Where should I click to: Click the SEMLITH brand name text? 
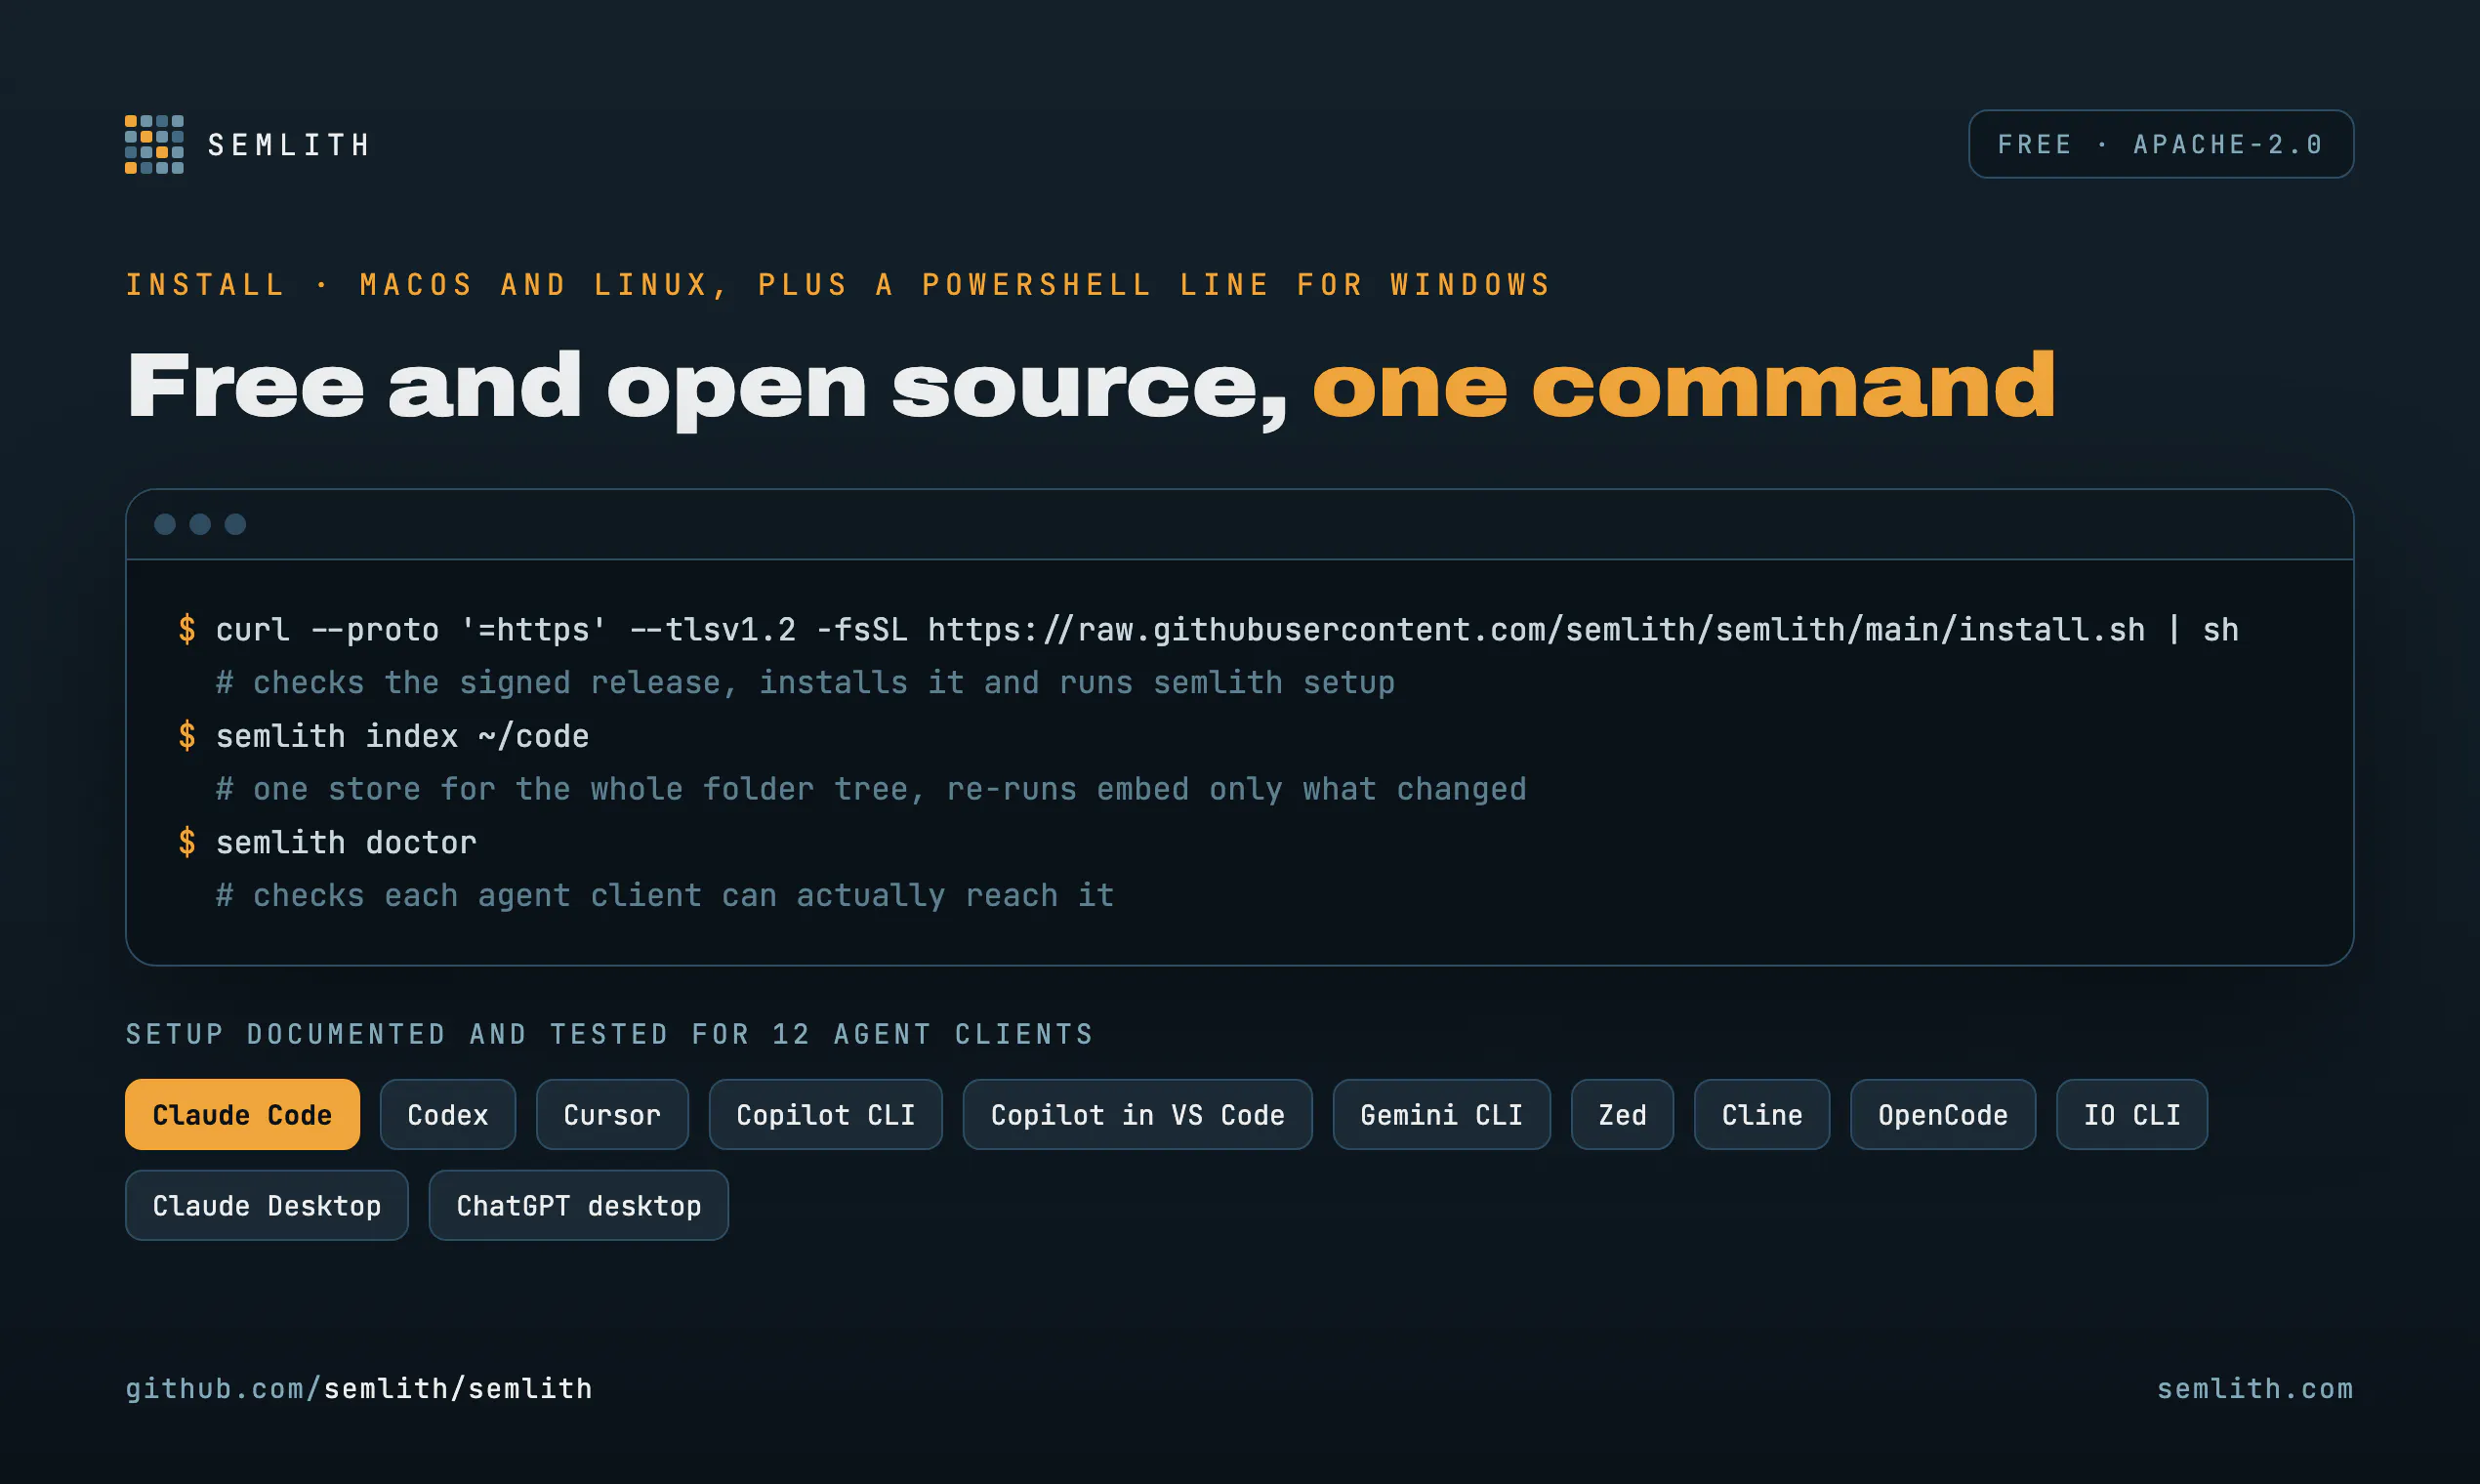(x=290, y=145)
